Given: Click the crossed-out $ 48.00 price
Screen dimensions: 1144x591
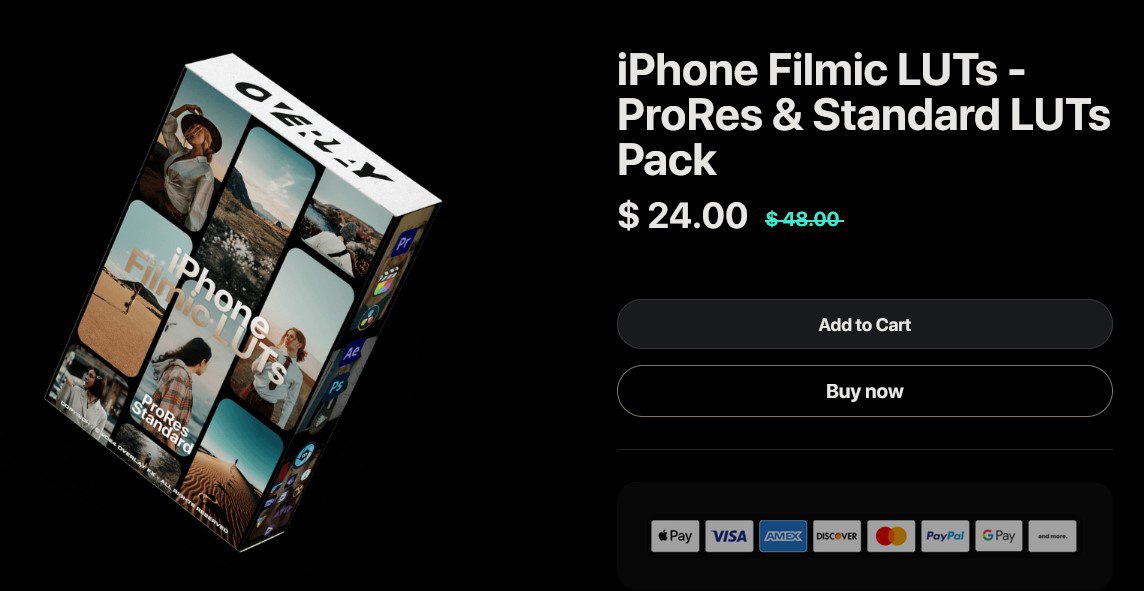Looking at the screenshot, I should (804, 218).
